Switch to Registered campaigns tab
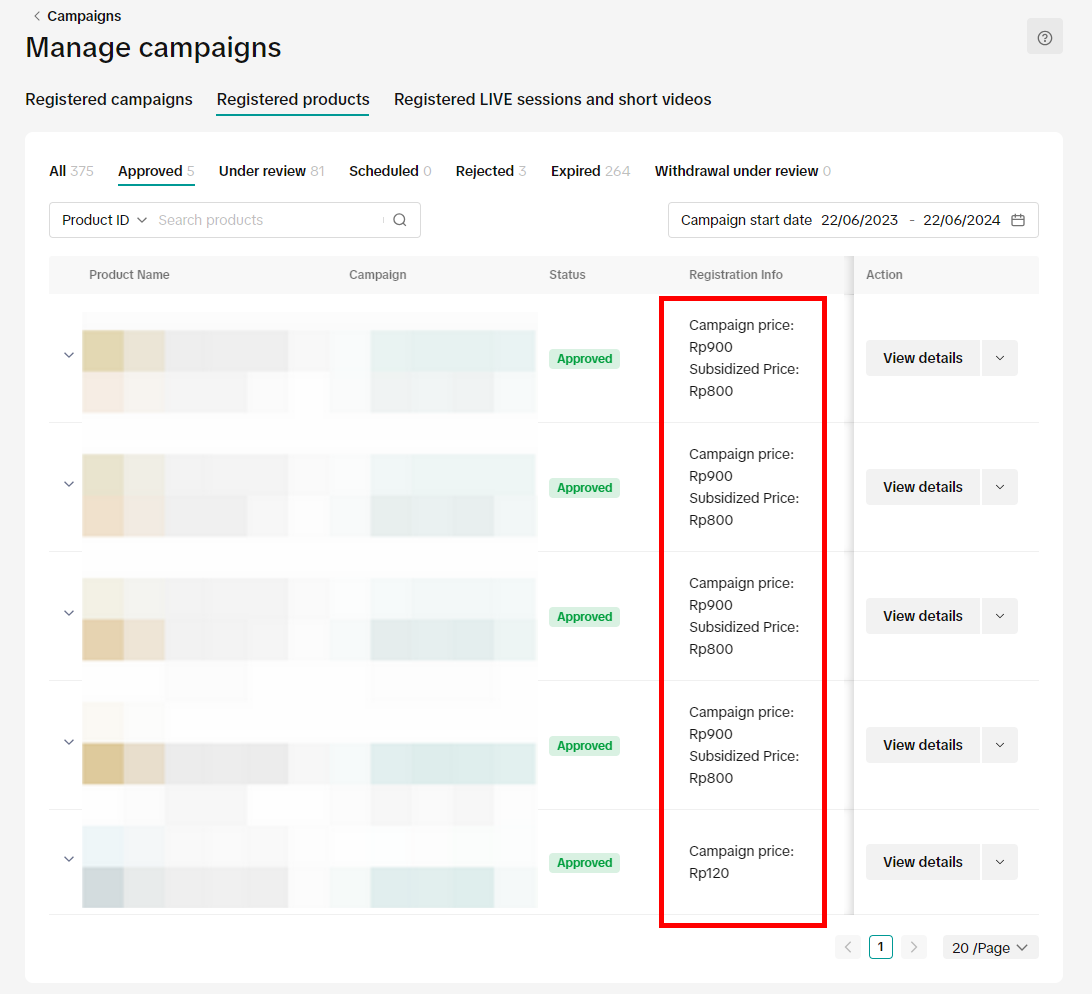The width and height of the screenshot is (1092, 994). [109, 99]
